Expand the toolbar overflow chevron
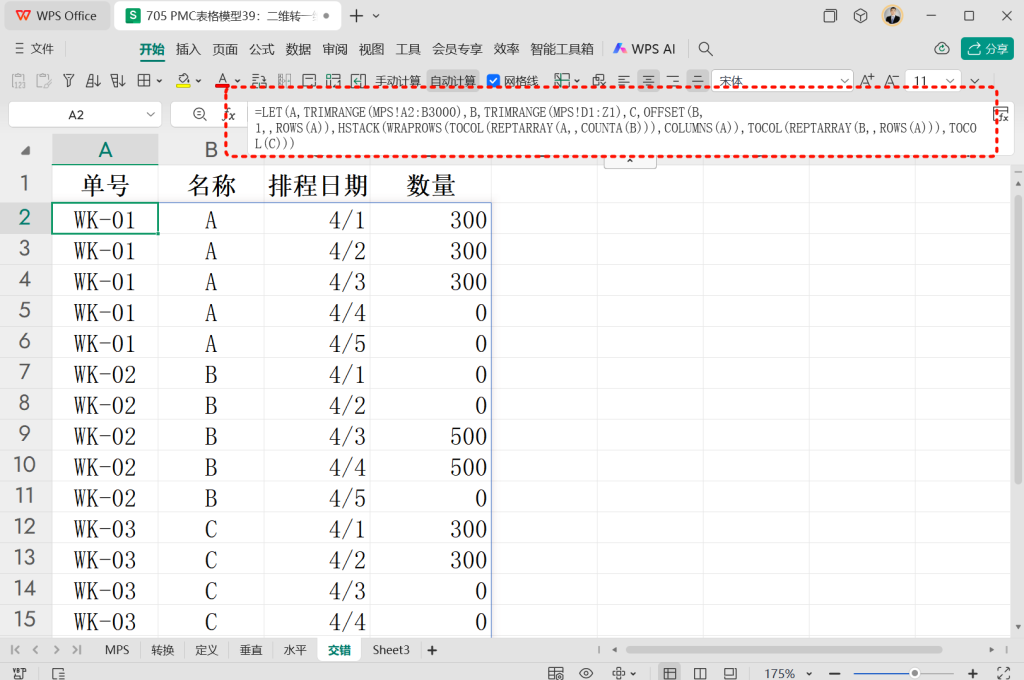This screenshot has width=1024, height=680. 975,82
